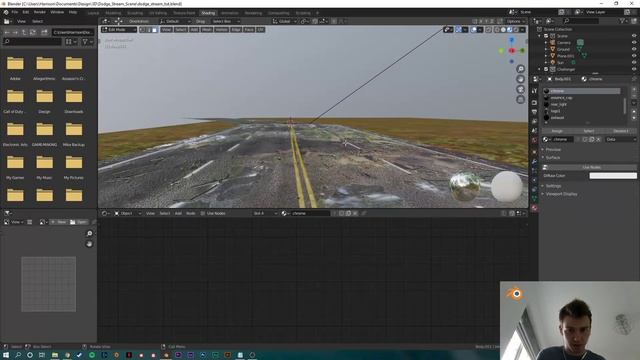Toggle Ground visibility eye in outliner
This screenshot has height=360, width=640.
point(634,49)
